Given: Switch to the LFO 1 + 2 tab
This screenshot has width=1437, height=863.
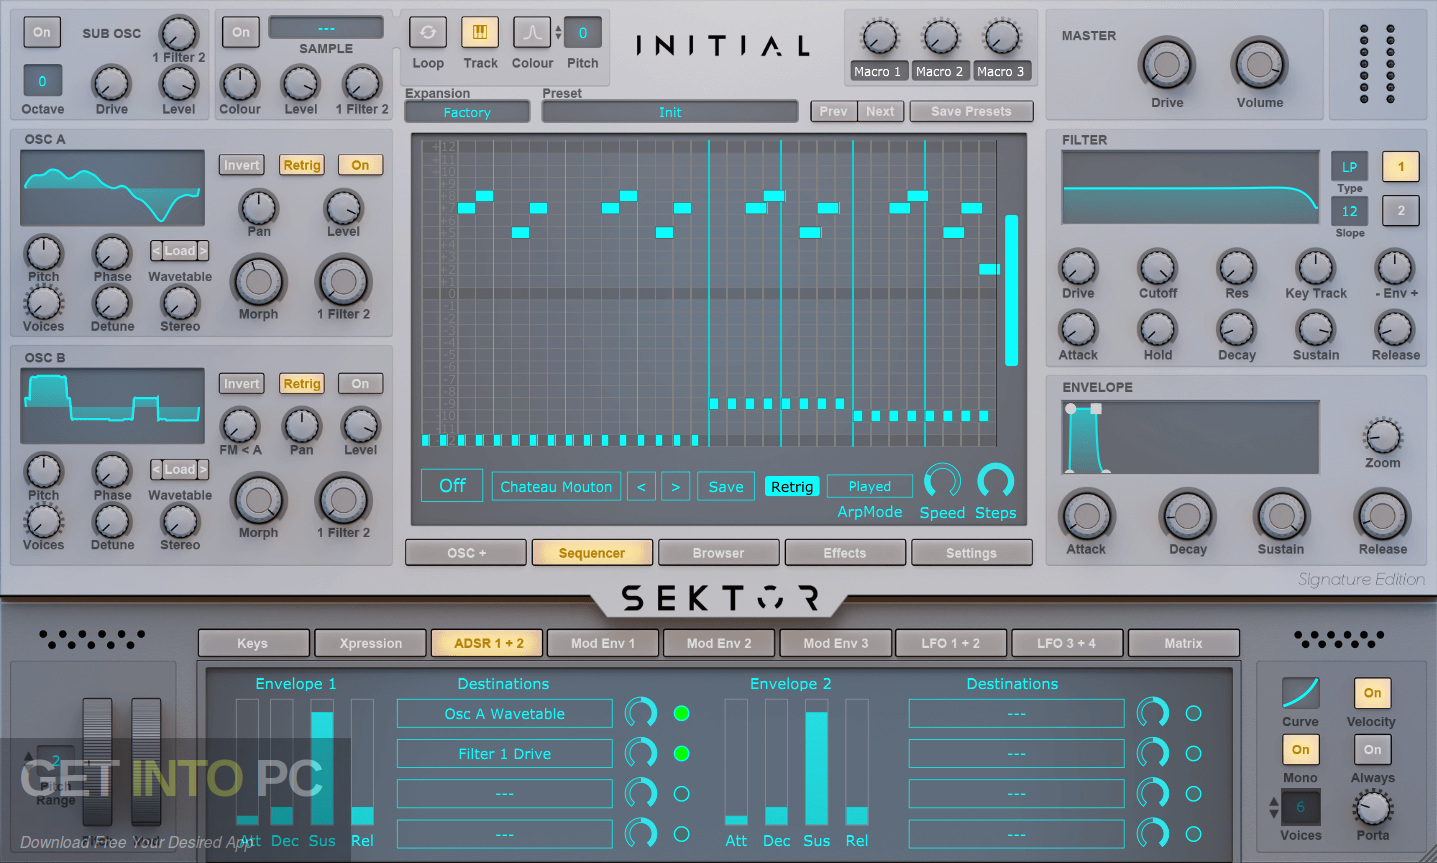Looking at the screenshot, I should coord(950,643).
